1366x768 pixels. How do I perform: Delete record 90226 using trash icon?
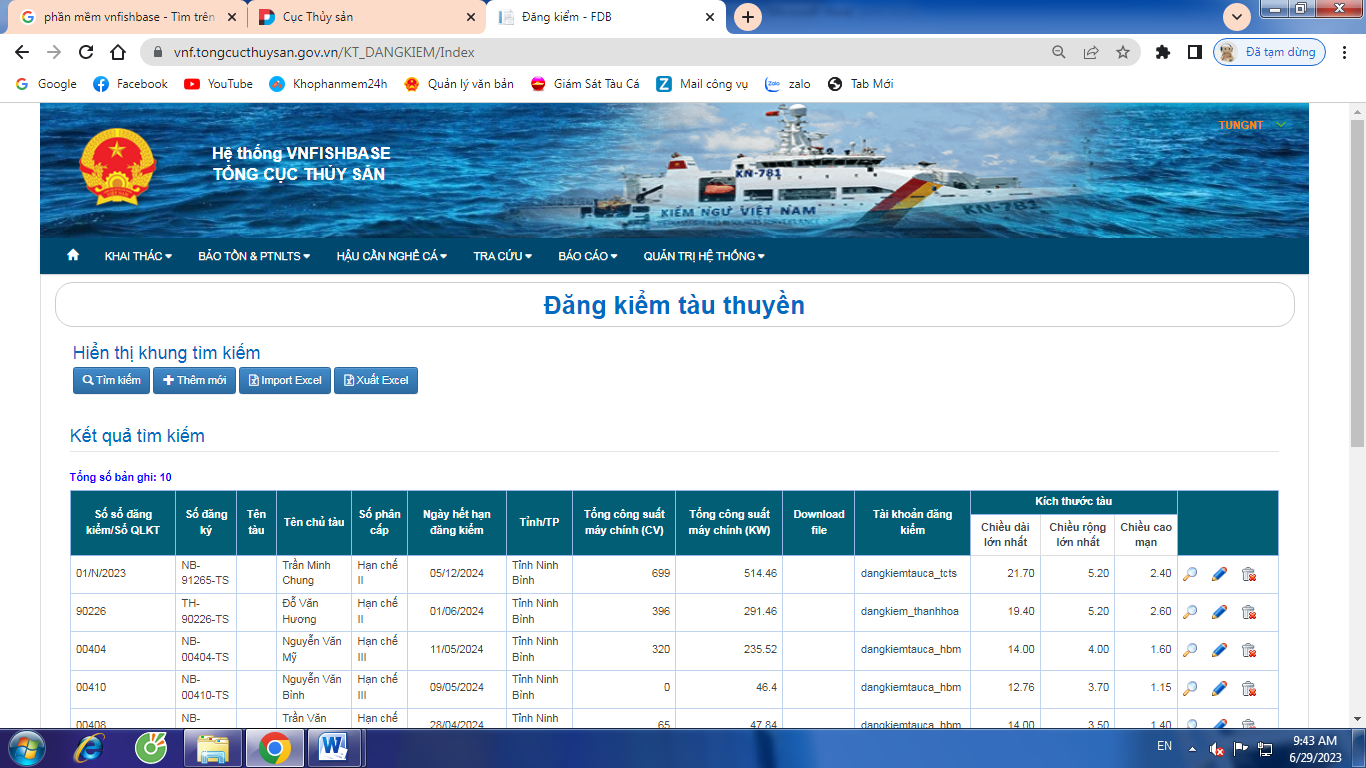[x=1248, y=612]
